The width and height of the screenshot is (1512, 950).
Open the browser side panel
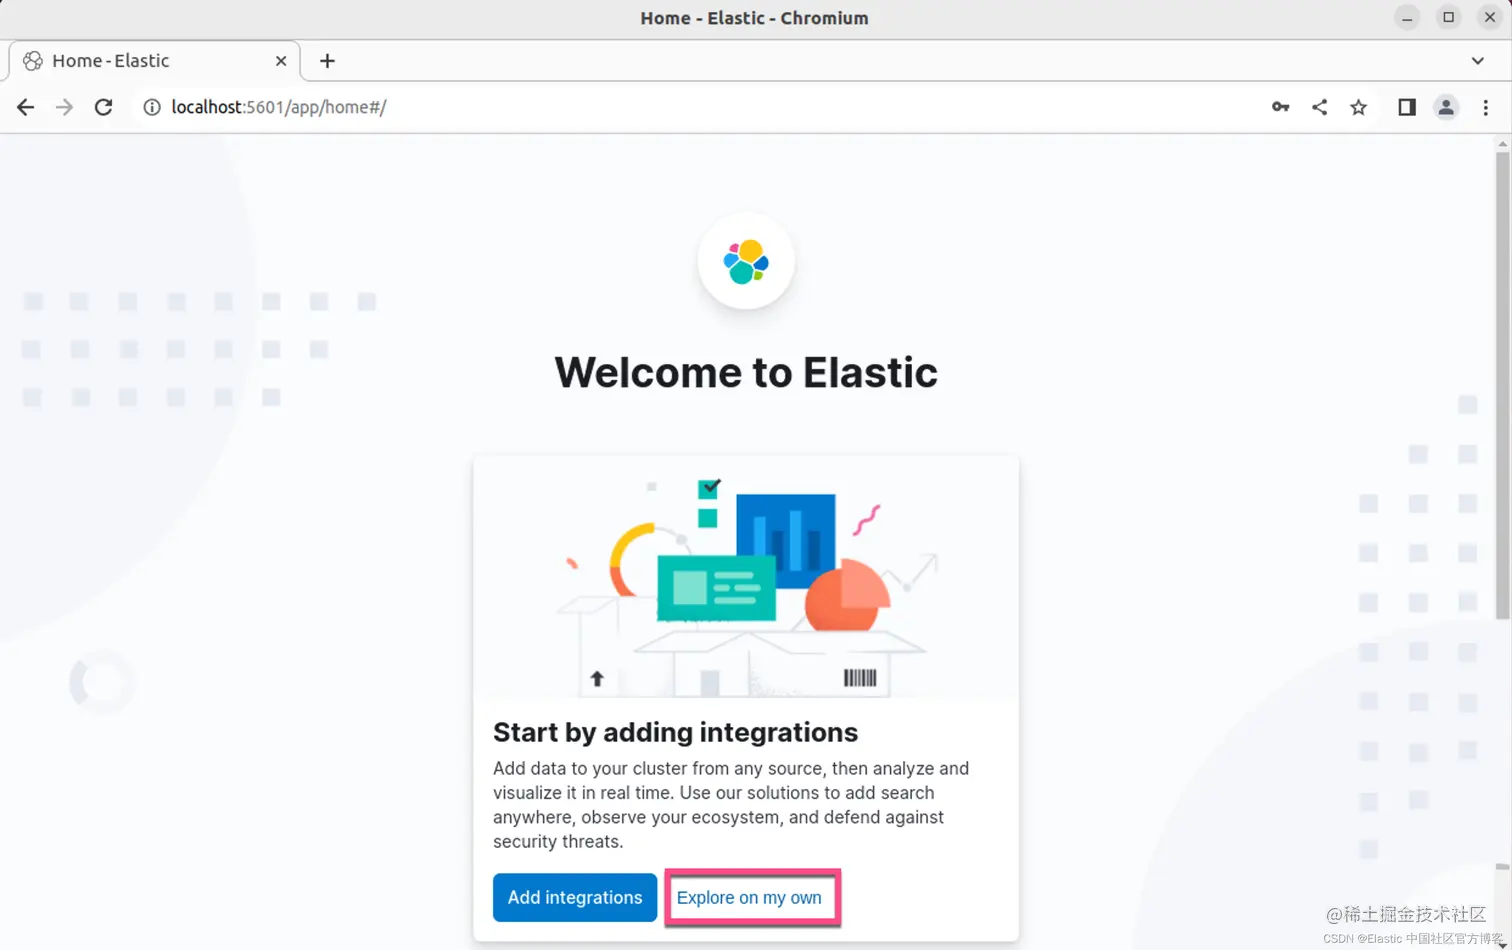click(1407, 107)
